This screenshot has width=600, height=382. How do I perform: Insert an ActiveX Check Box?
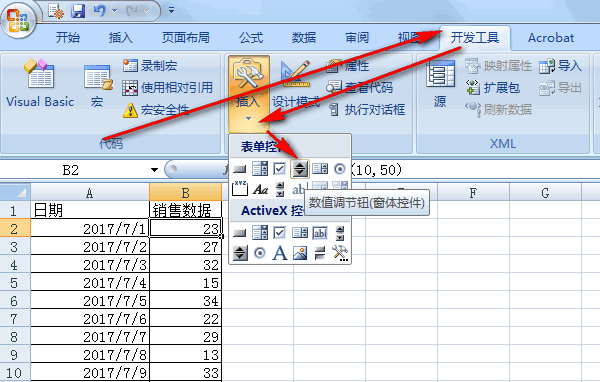click(x=280, y=232)
